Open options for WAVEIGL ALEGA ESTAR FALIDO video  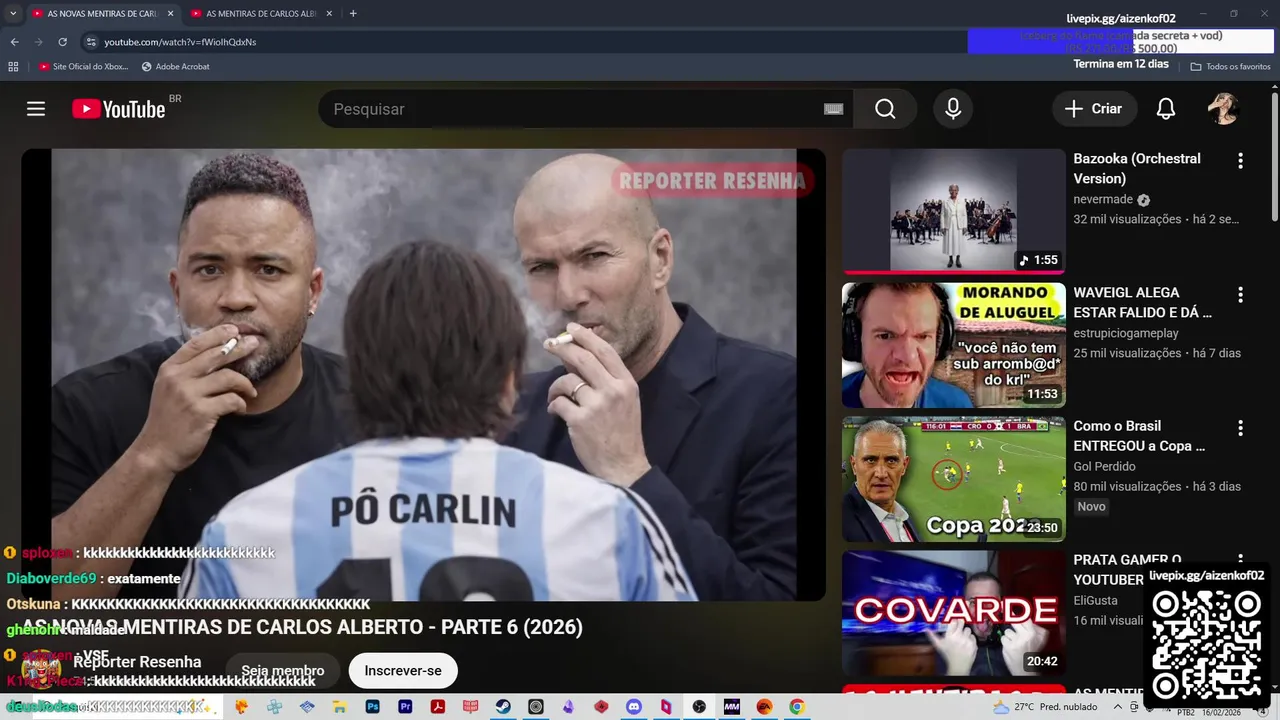[x=1240, y=295]
